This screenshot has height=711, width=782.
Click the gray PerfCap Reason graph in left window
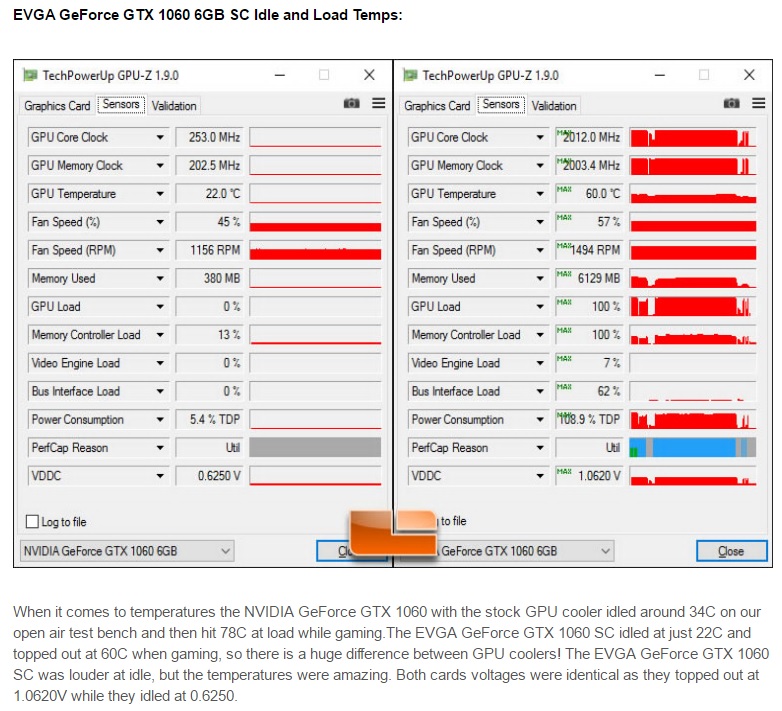(315, 448)
